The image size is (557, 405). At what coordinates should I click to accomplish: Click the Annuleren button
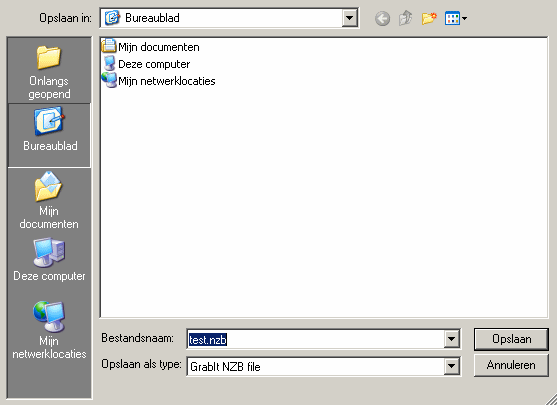511,365
